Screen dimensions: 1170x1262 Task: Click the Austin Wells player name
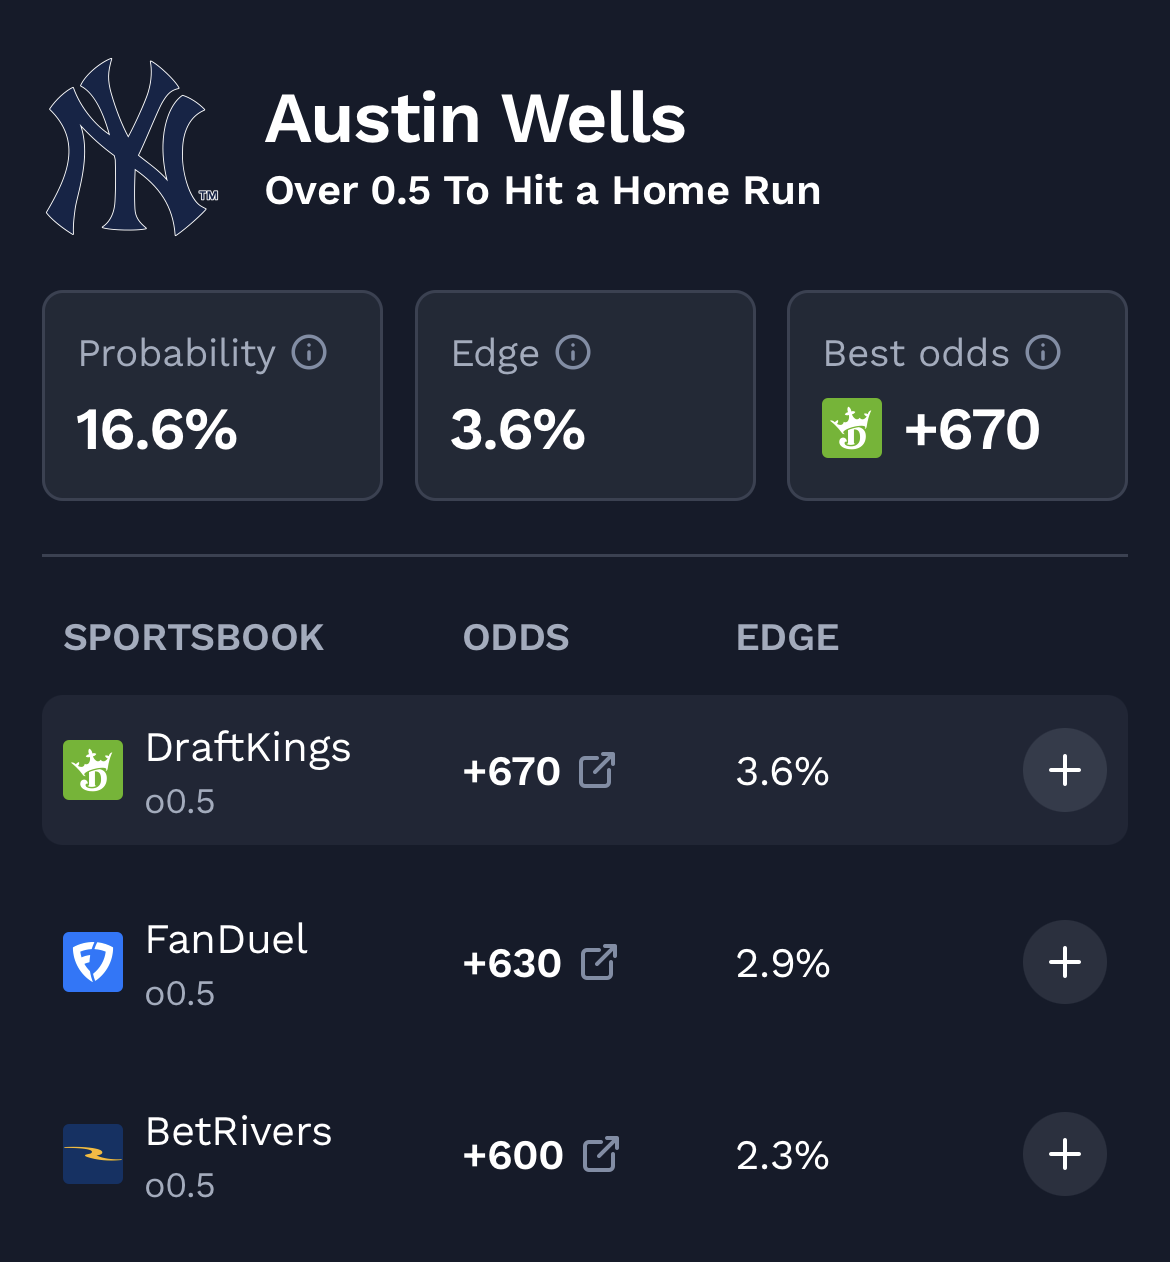pyautogui.click(x=476, y=118)
